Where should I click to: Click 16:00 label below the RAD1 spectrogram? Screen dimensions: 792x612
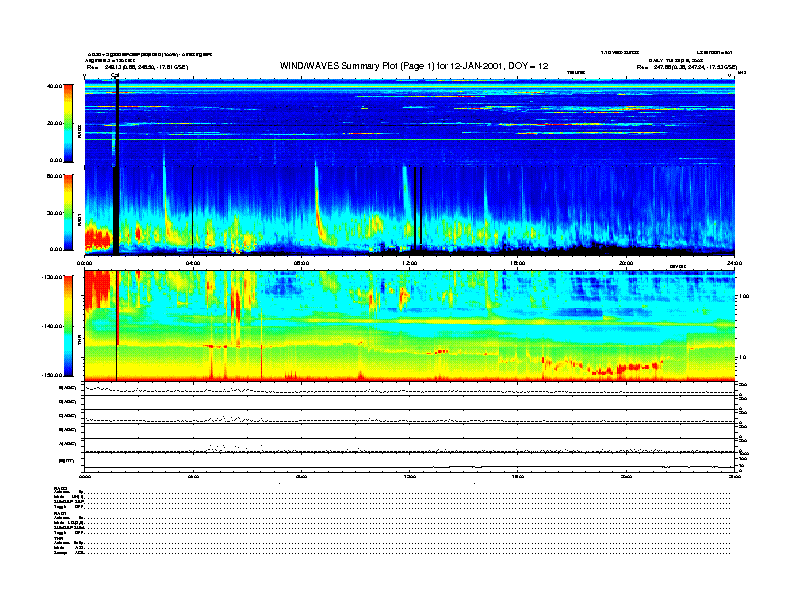coord(518,263)
